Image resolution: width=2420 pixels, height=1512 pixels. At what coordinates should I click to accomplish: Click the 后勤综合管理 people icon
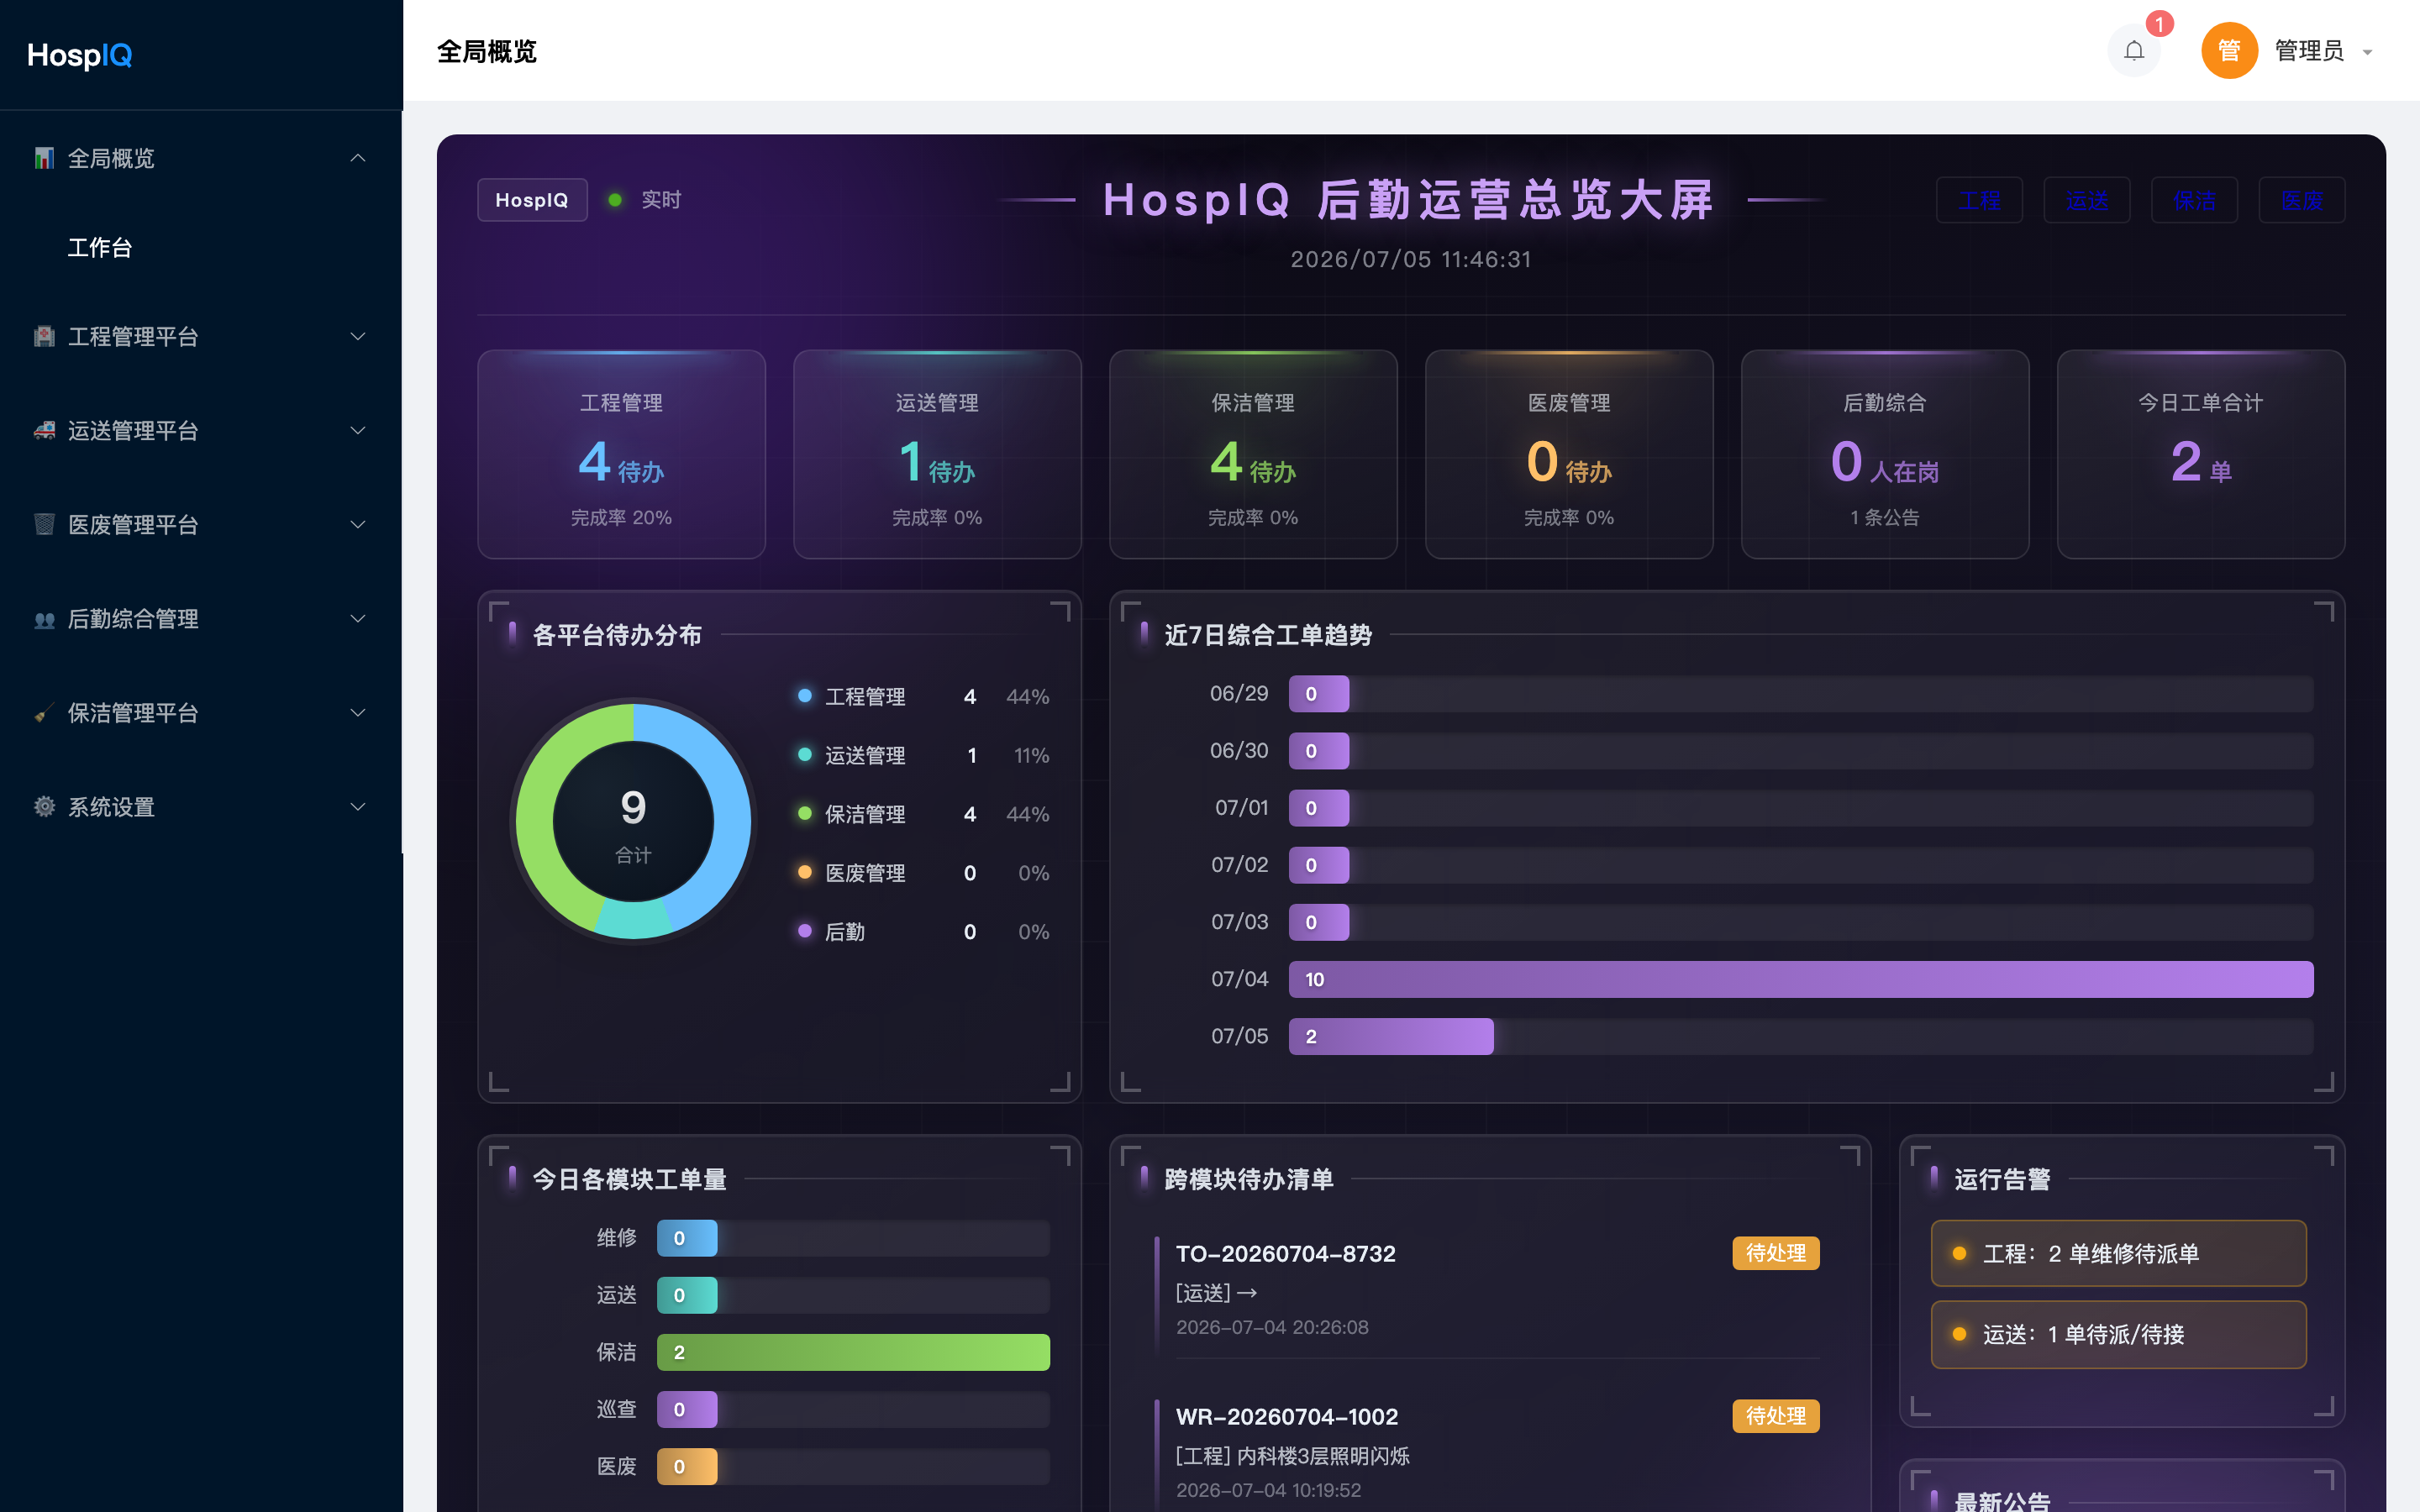coord(44,619)
